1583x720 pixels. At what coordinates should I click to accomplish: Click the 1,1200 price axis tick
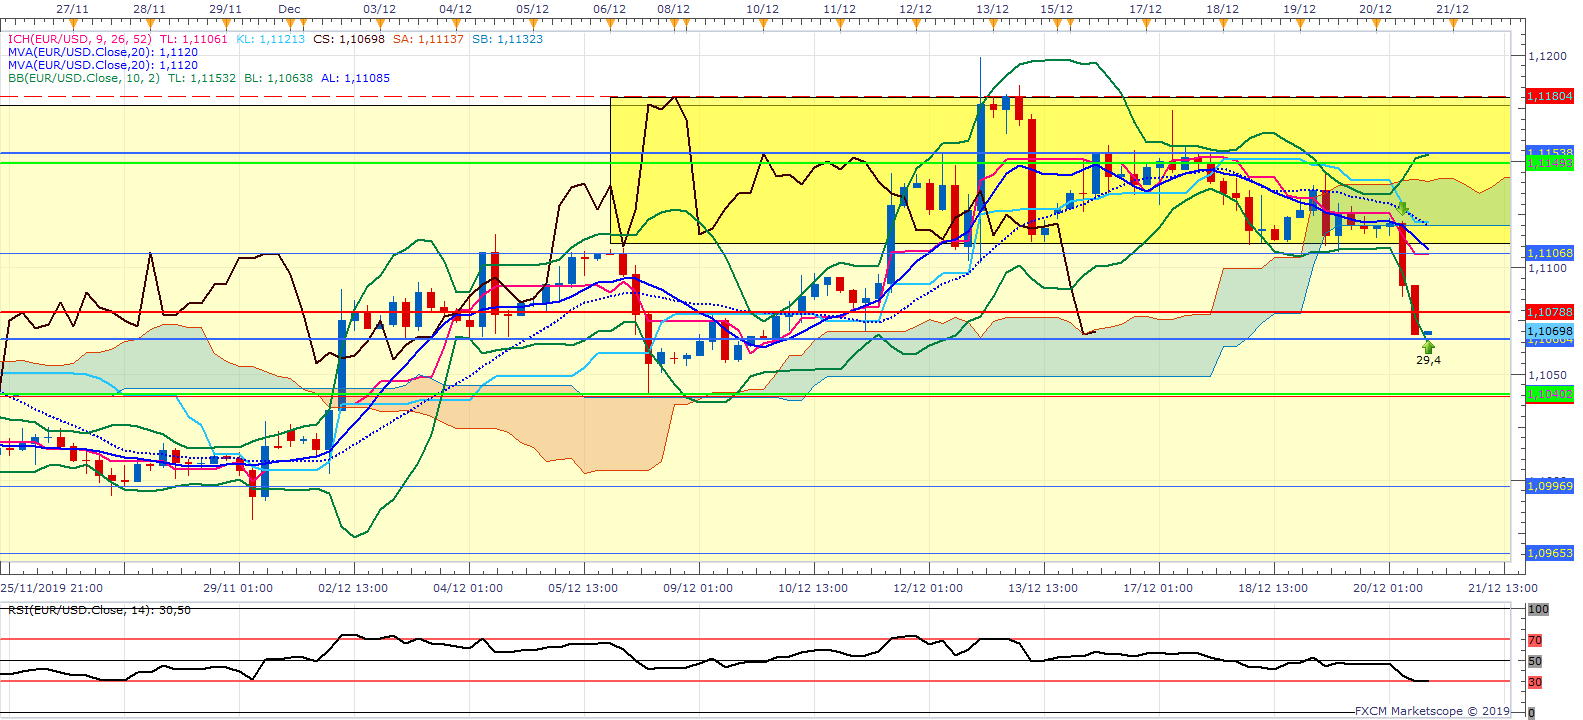1548,56
